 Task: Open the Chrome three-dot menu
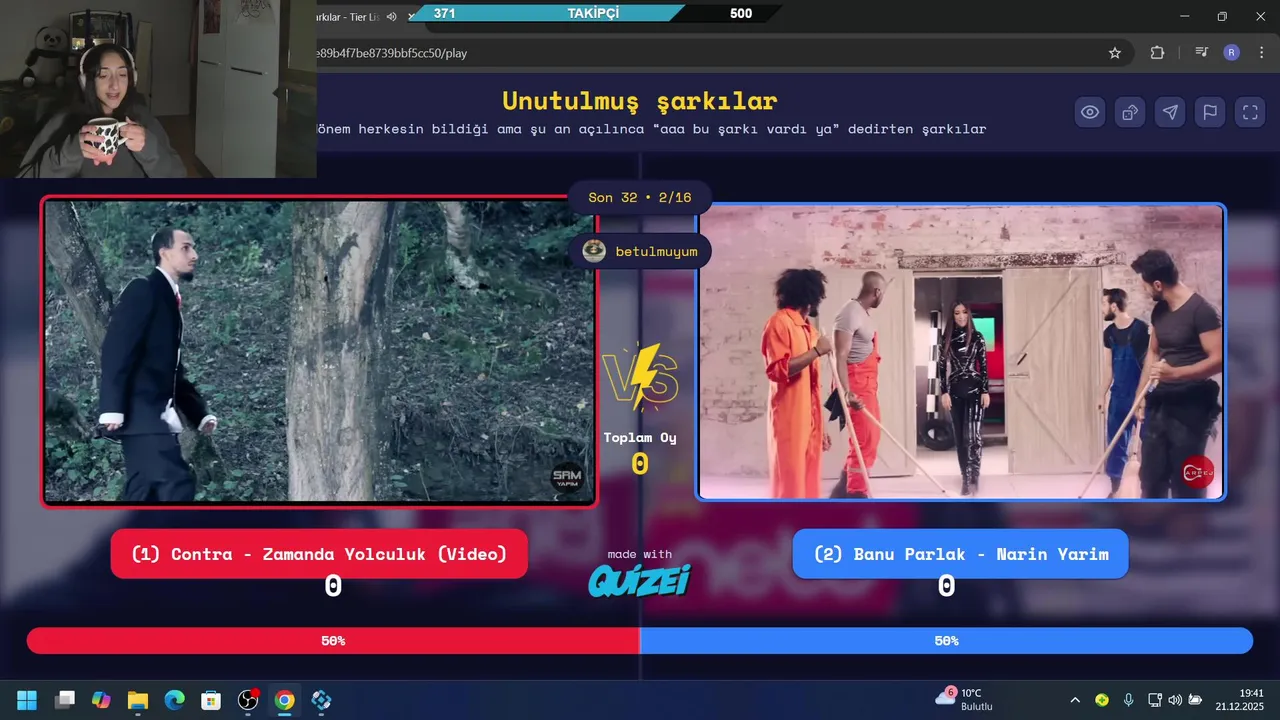1260,53
